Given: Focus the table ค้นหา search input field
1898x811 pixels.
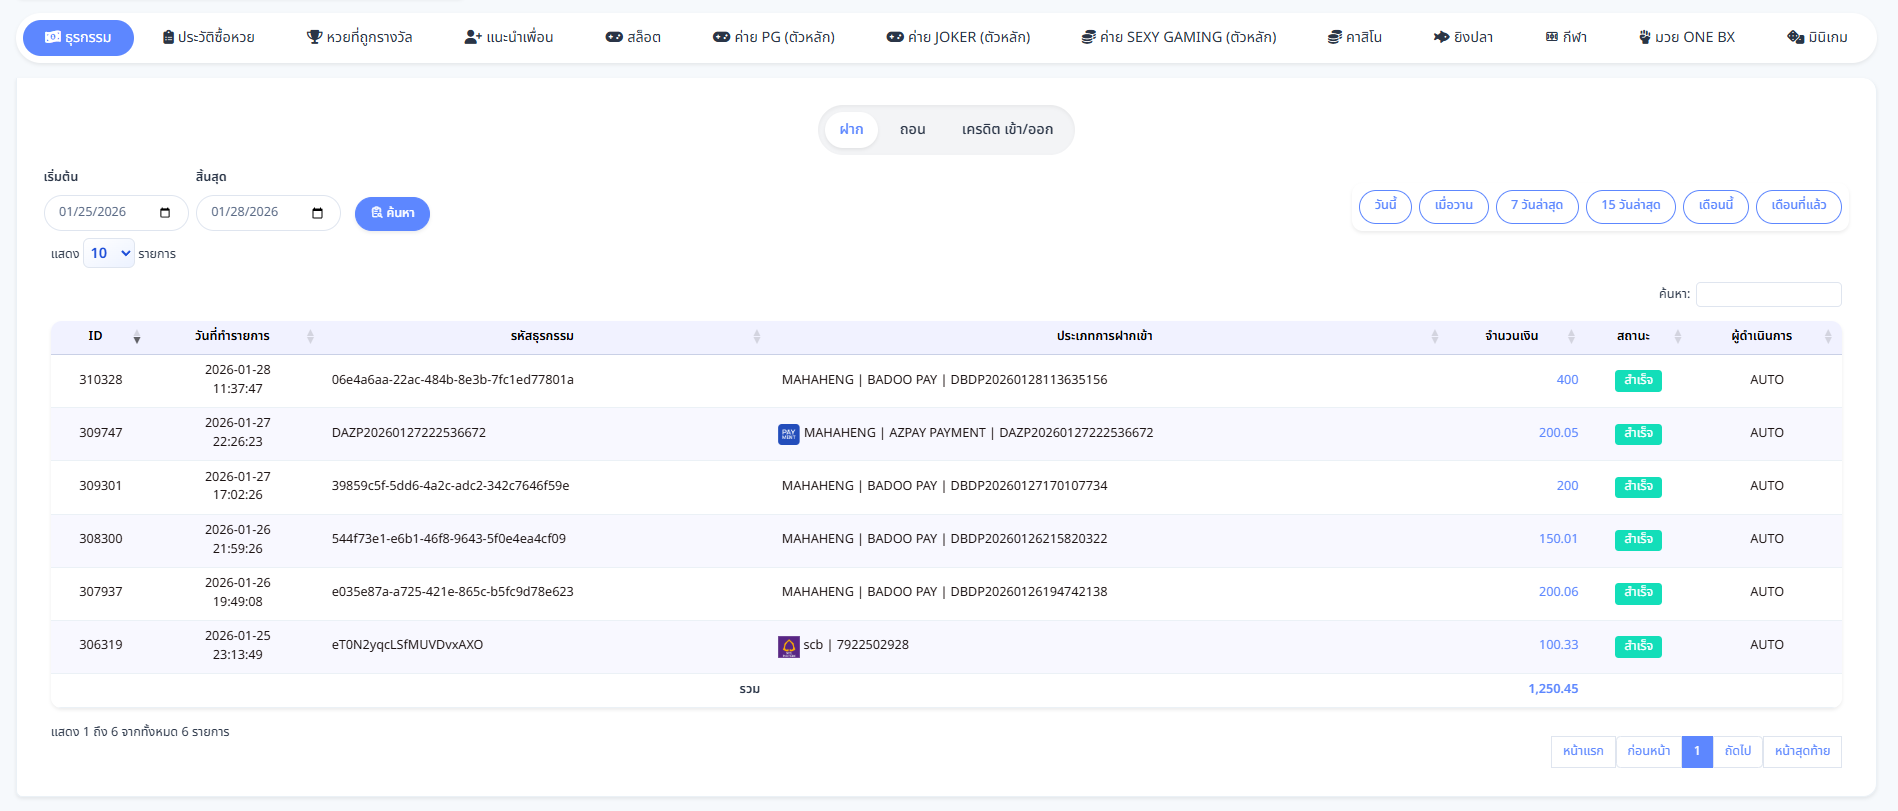Looking at the screenshot, I should click(1768, 294).
